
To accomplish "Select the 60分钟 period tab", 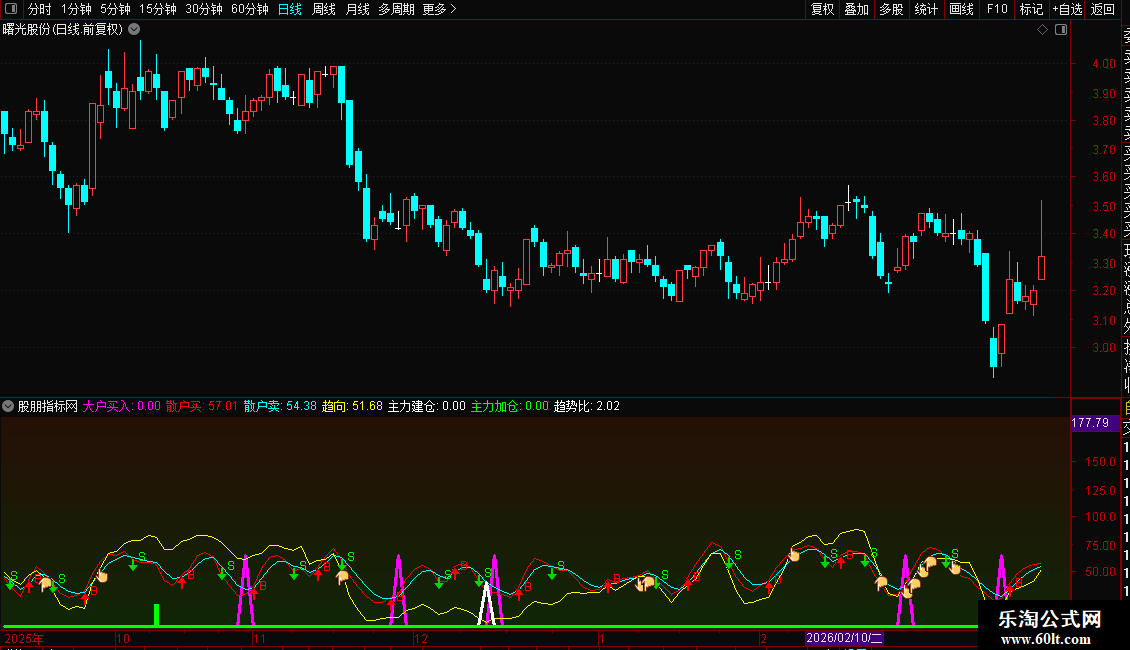I will point(250,9).
